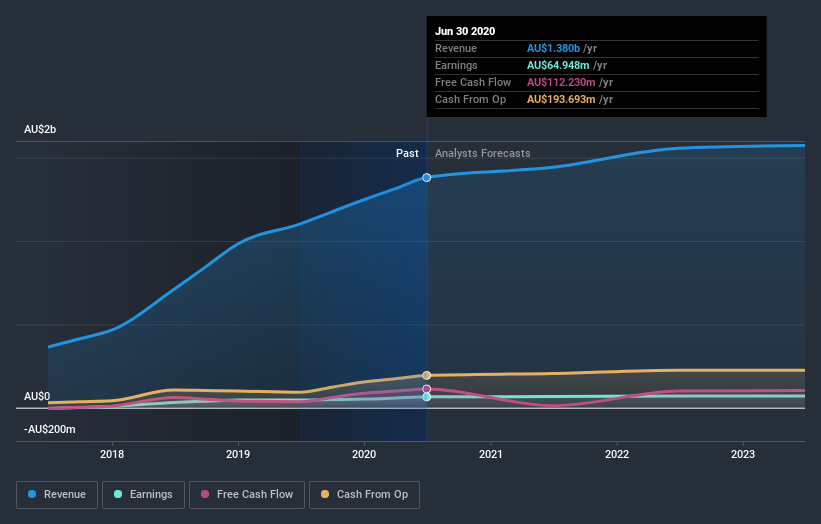Image resolution: width=821 pixels, height=524 pixels.
Task: Click the Past label
Action: pyautogui.click(x=407, y=153)
